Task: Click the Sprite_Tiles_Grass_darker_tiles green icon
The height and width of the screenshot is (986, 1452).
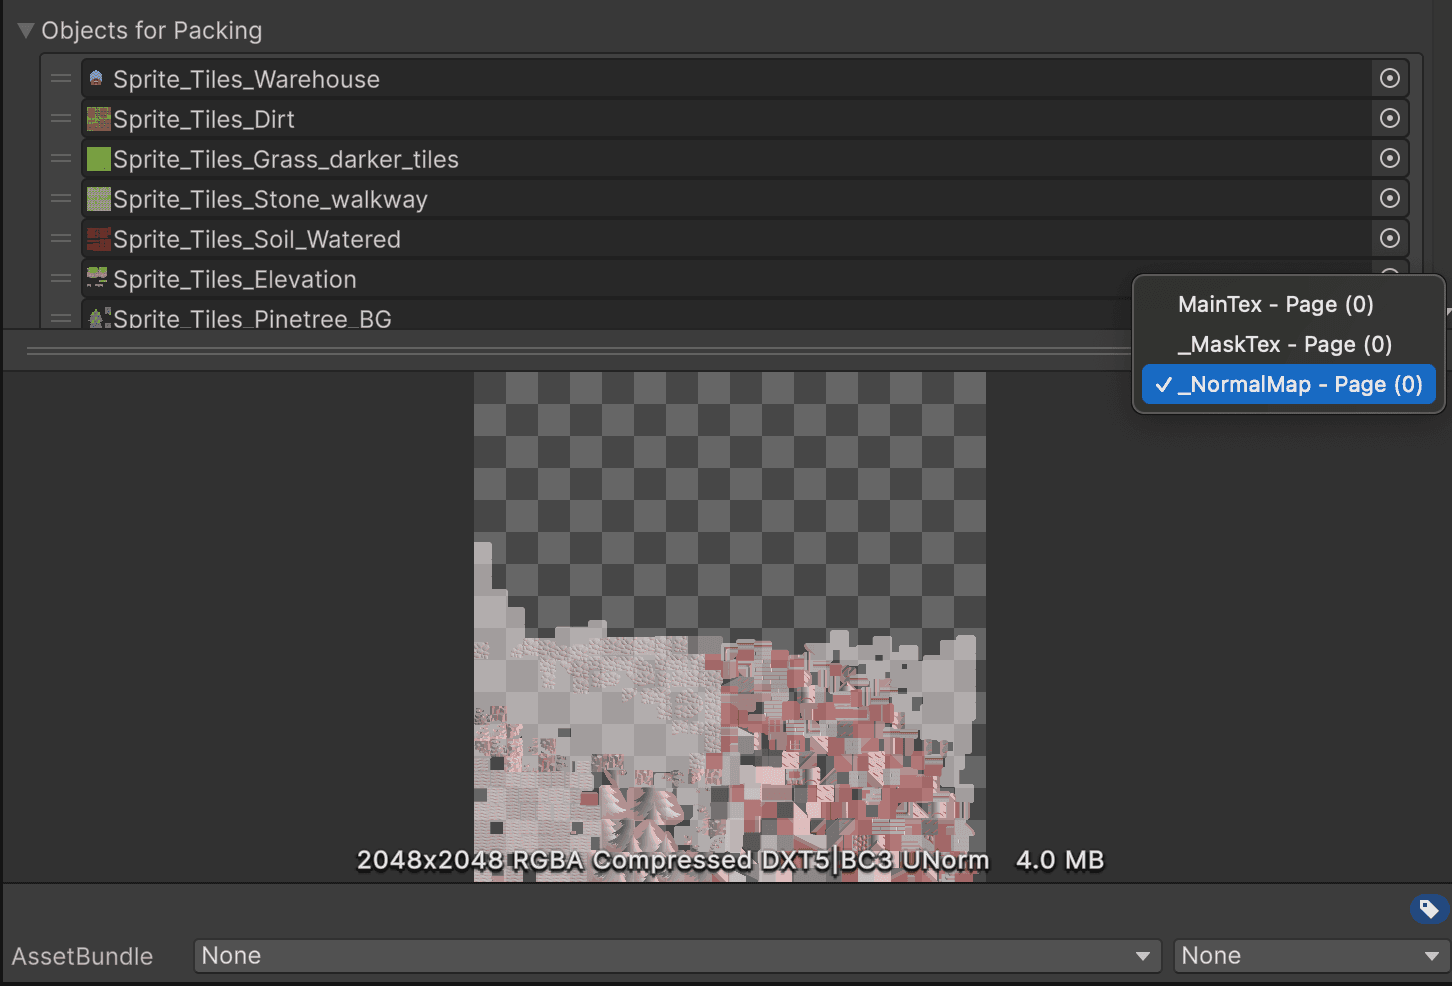Action: 96,158
